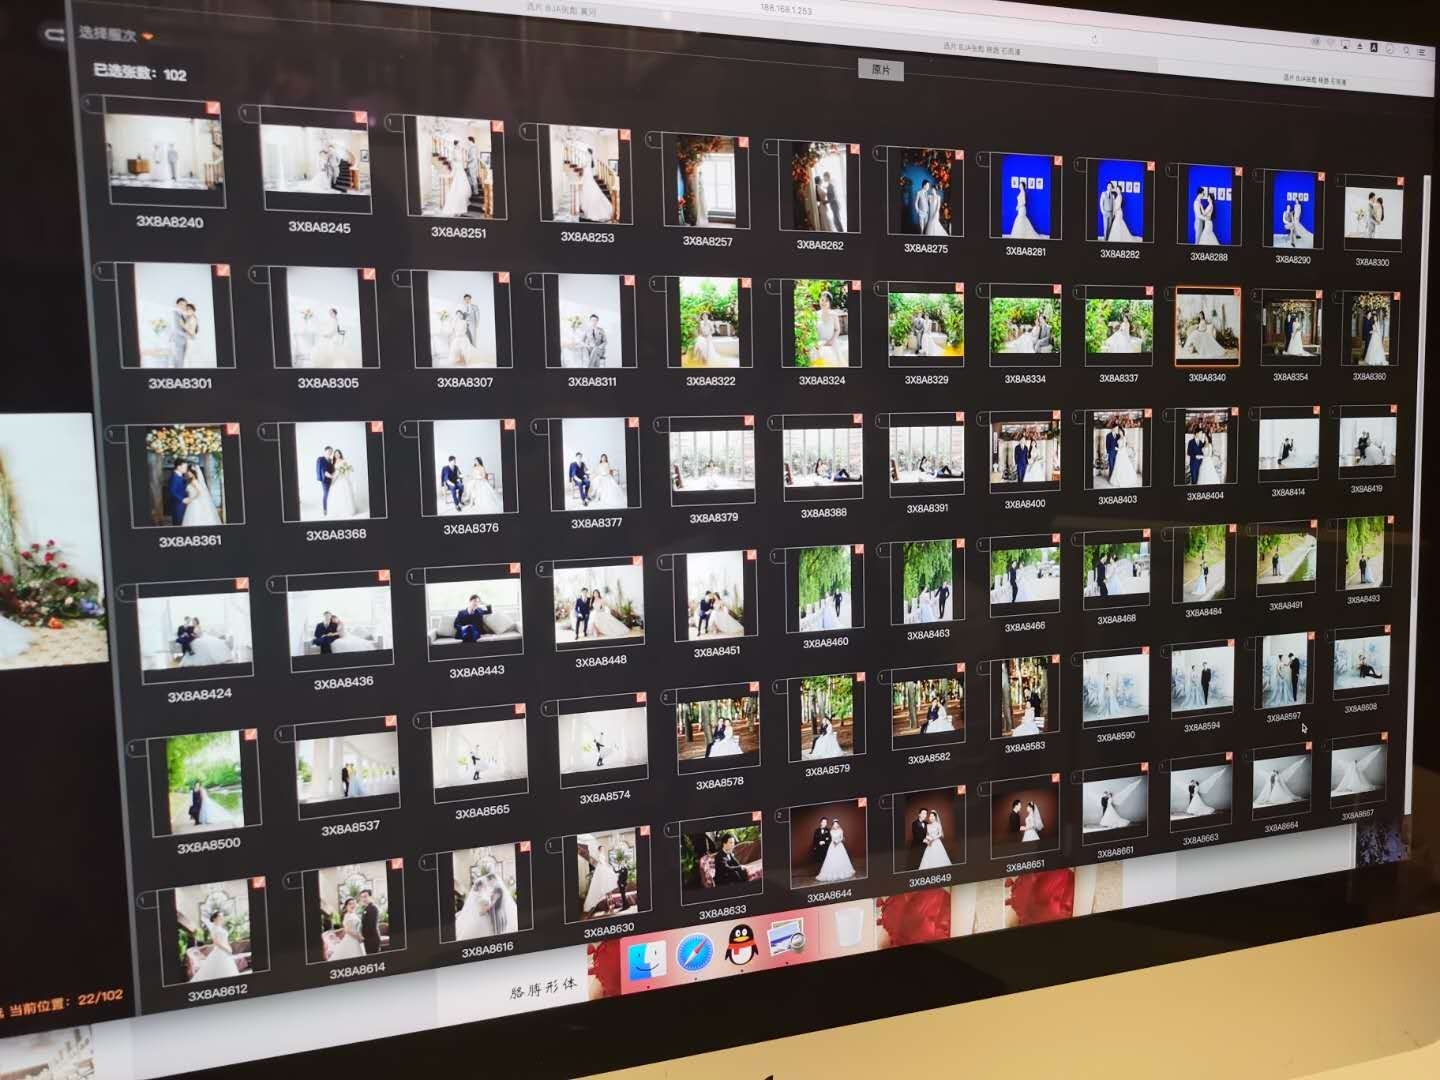Click file name label 3X8A8324
Image resolution: width=1440 pixels, height=1080 pixels.
coord(822,381)
